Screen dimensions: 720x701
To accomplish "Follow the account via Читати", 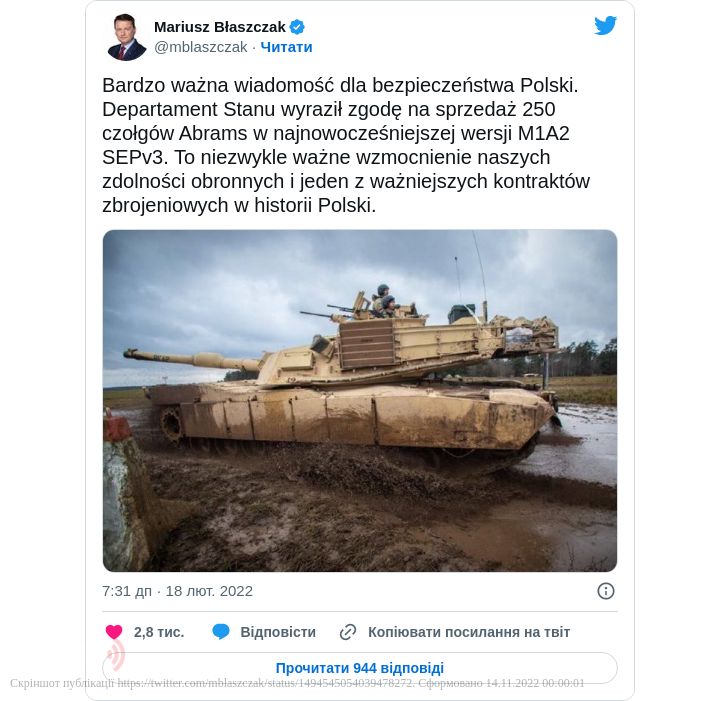I will pos(287,47).
